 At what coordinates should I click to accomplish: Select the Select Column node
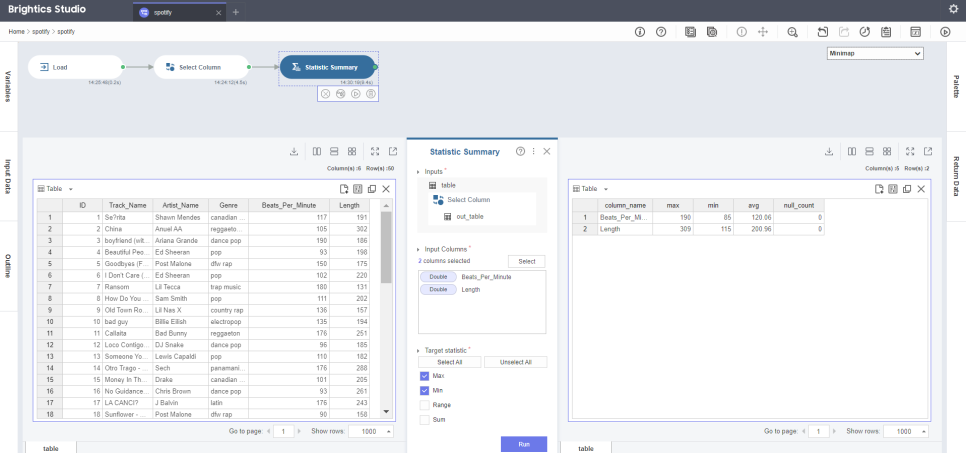(x=201, y=67)
